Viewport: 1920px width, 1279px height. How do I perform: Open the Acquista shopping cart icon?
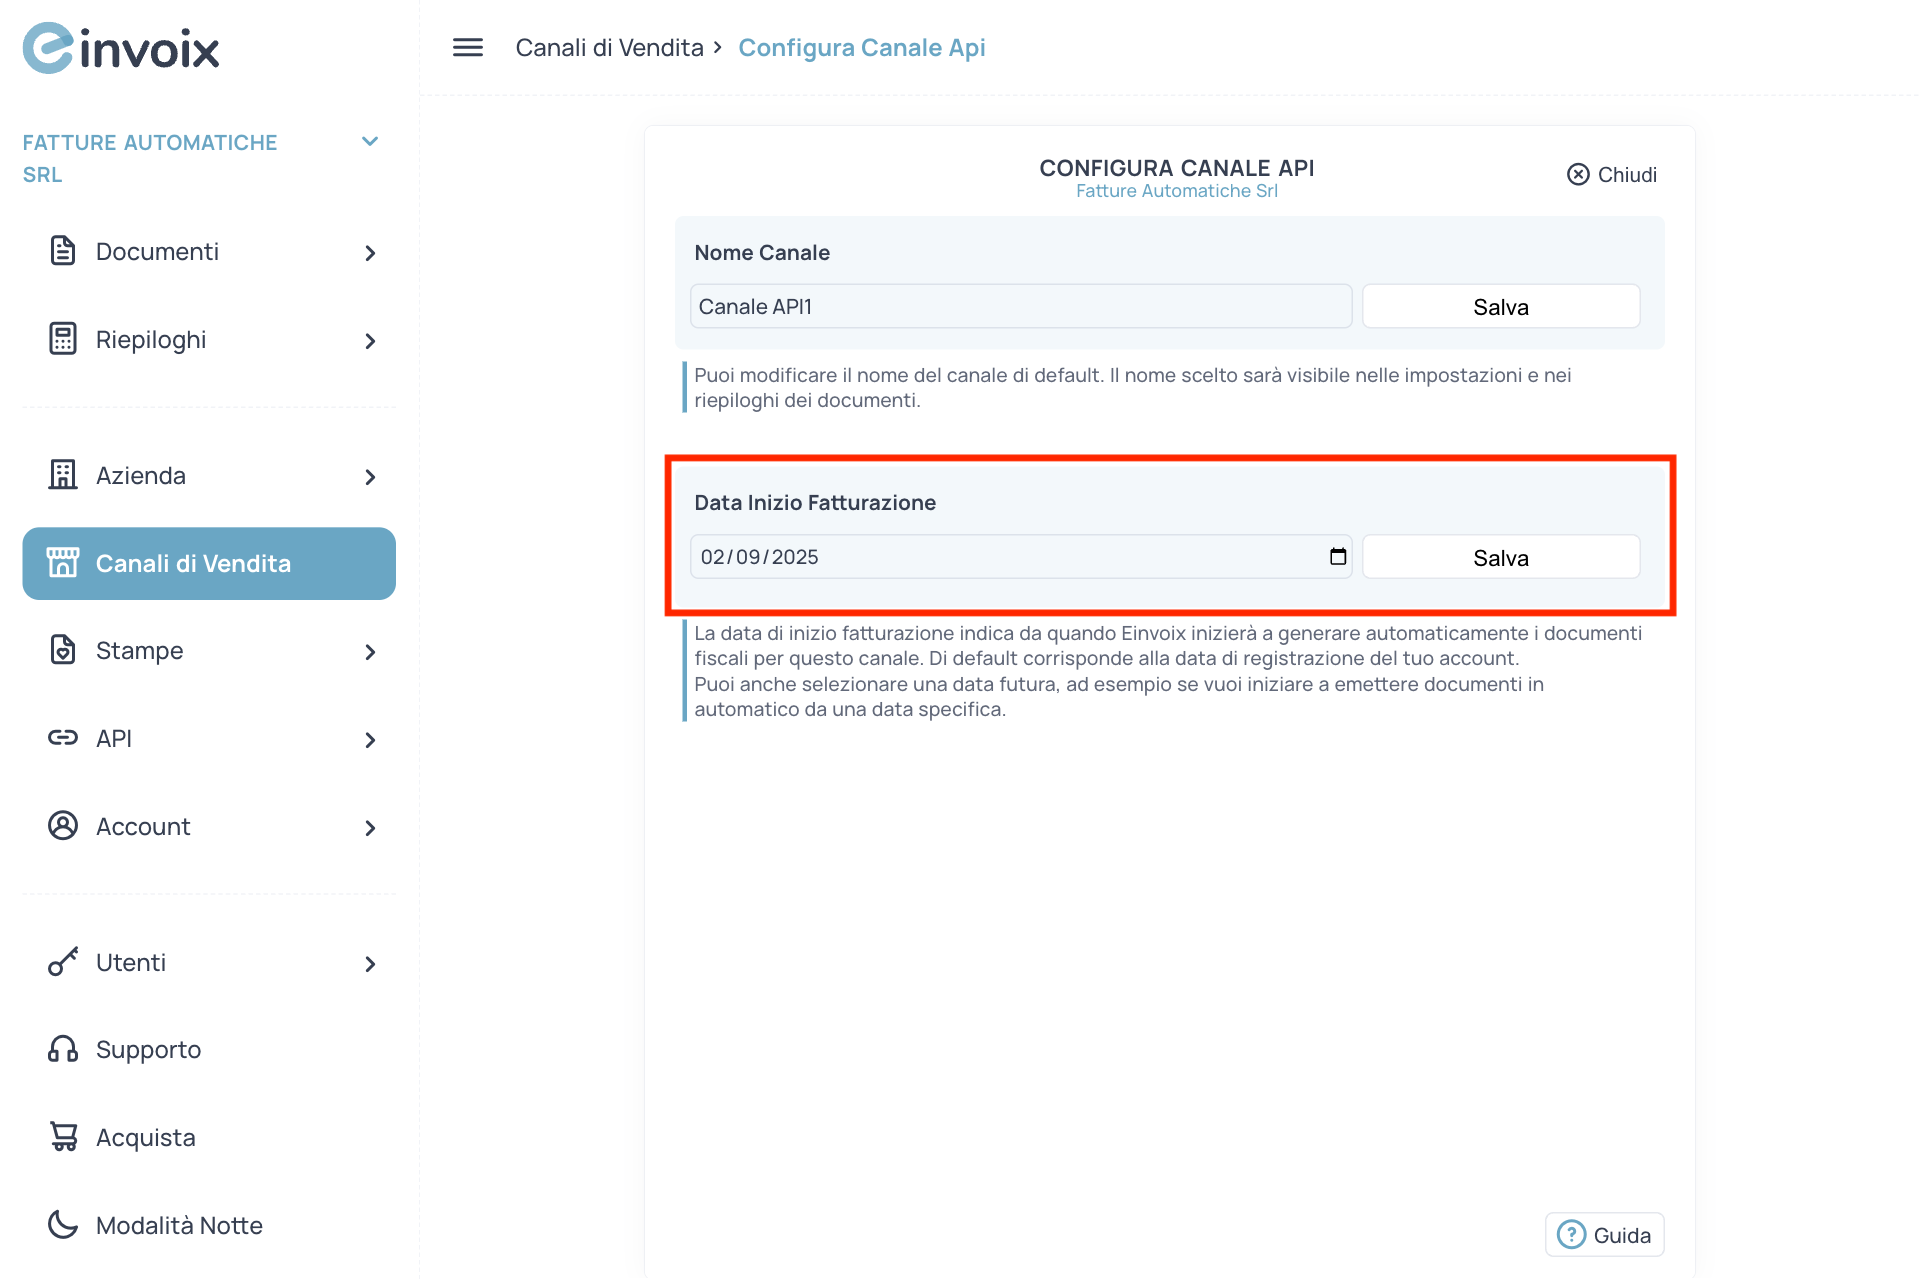[62, 1136]
